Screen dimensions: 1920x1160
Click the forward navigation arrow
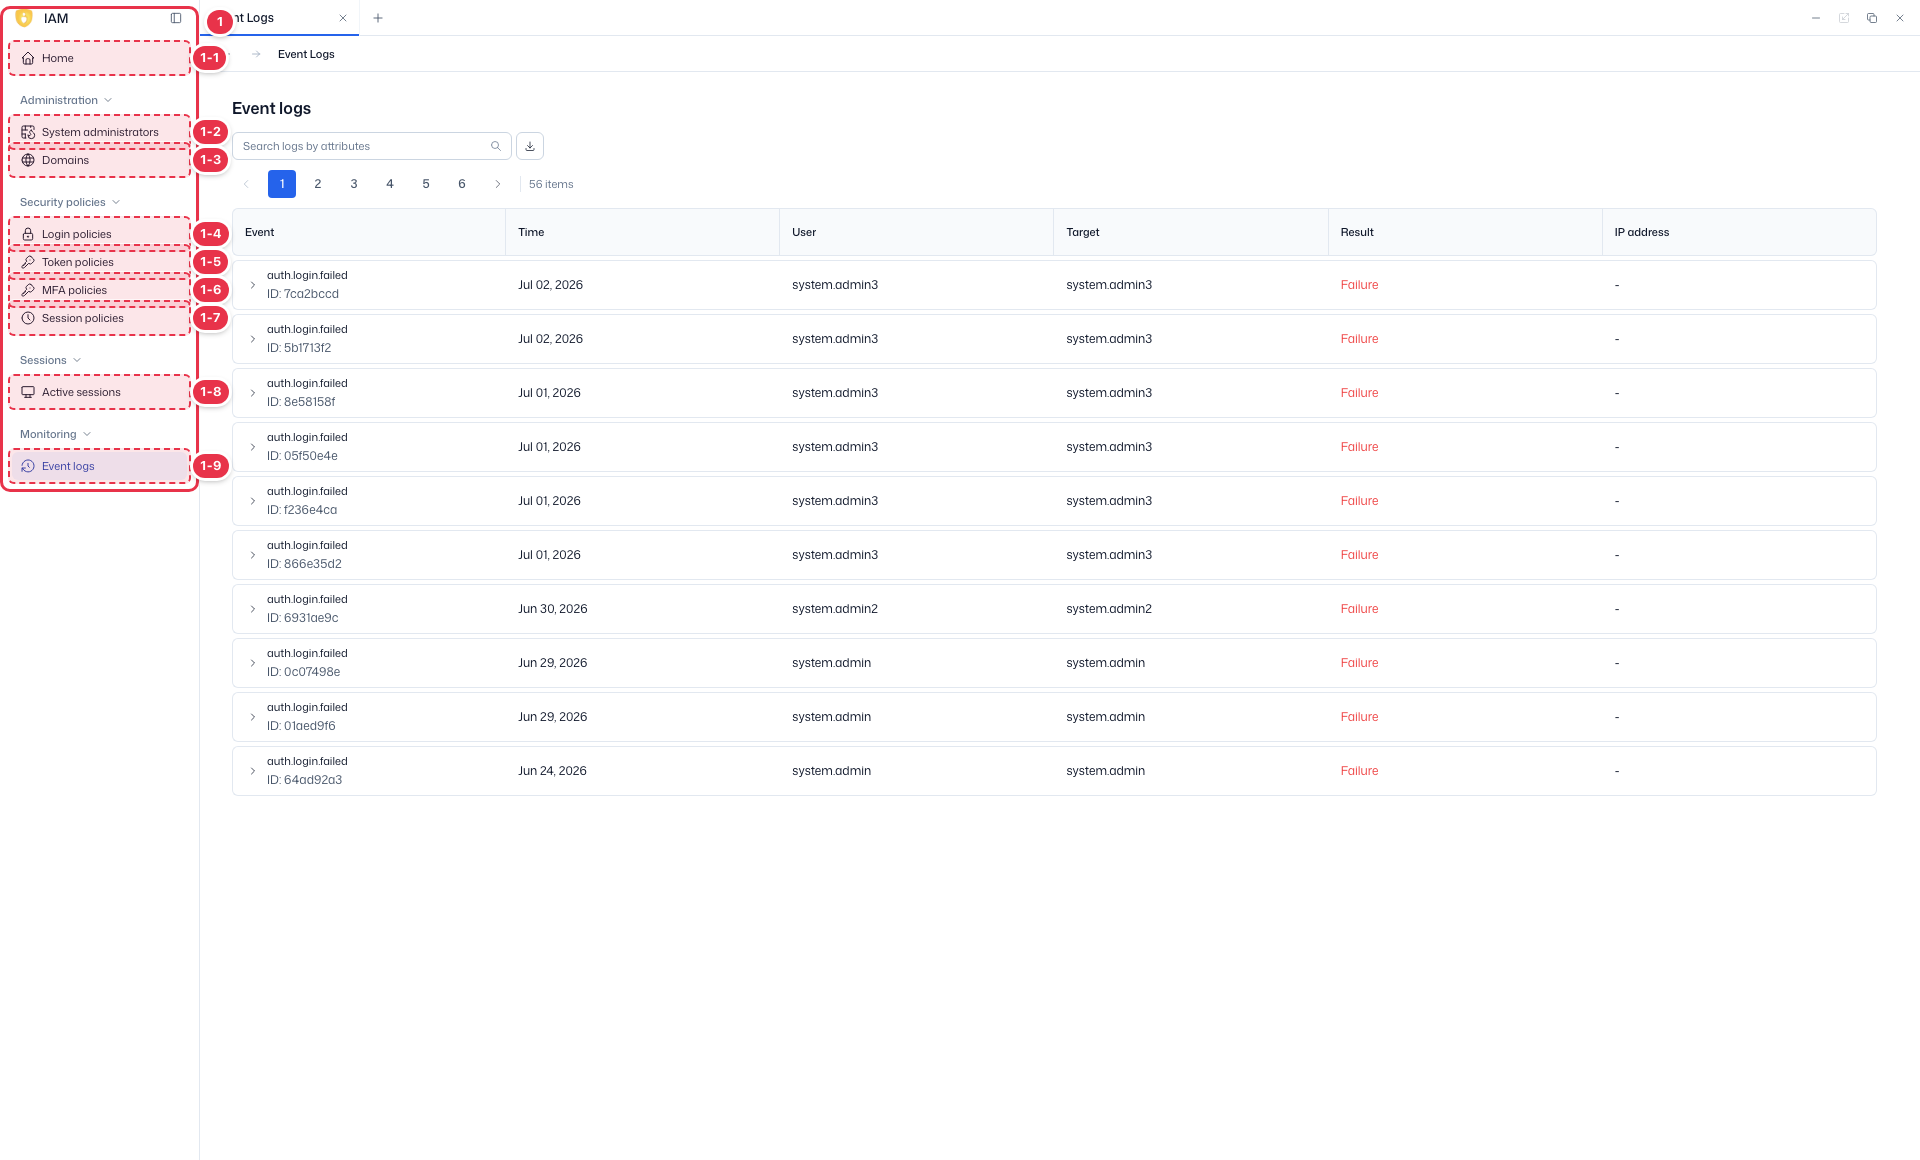256,54
